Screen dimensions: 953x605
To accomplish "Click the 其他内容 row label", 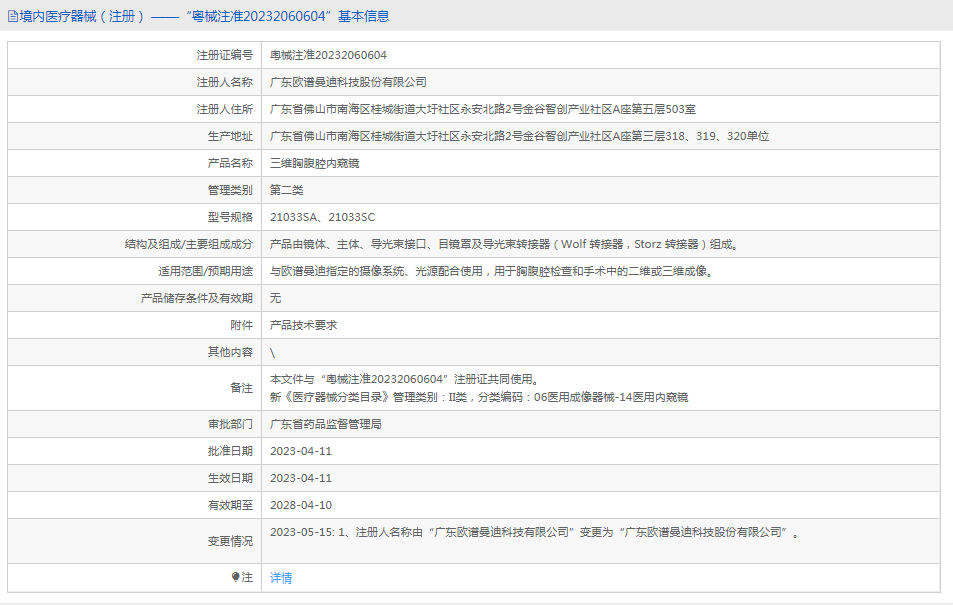I will click(x=230, y=352).
